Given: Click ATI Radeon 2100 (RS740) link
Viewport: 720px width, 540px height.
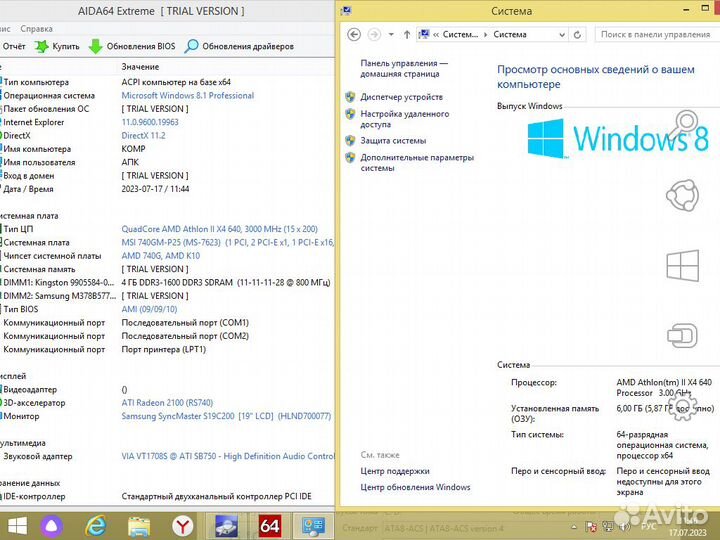Looking at the screenshot, I should [167, 403].
